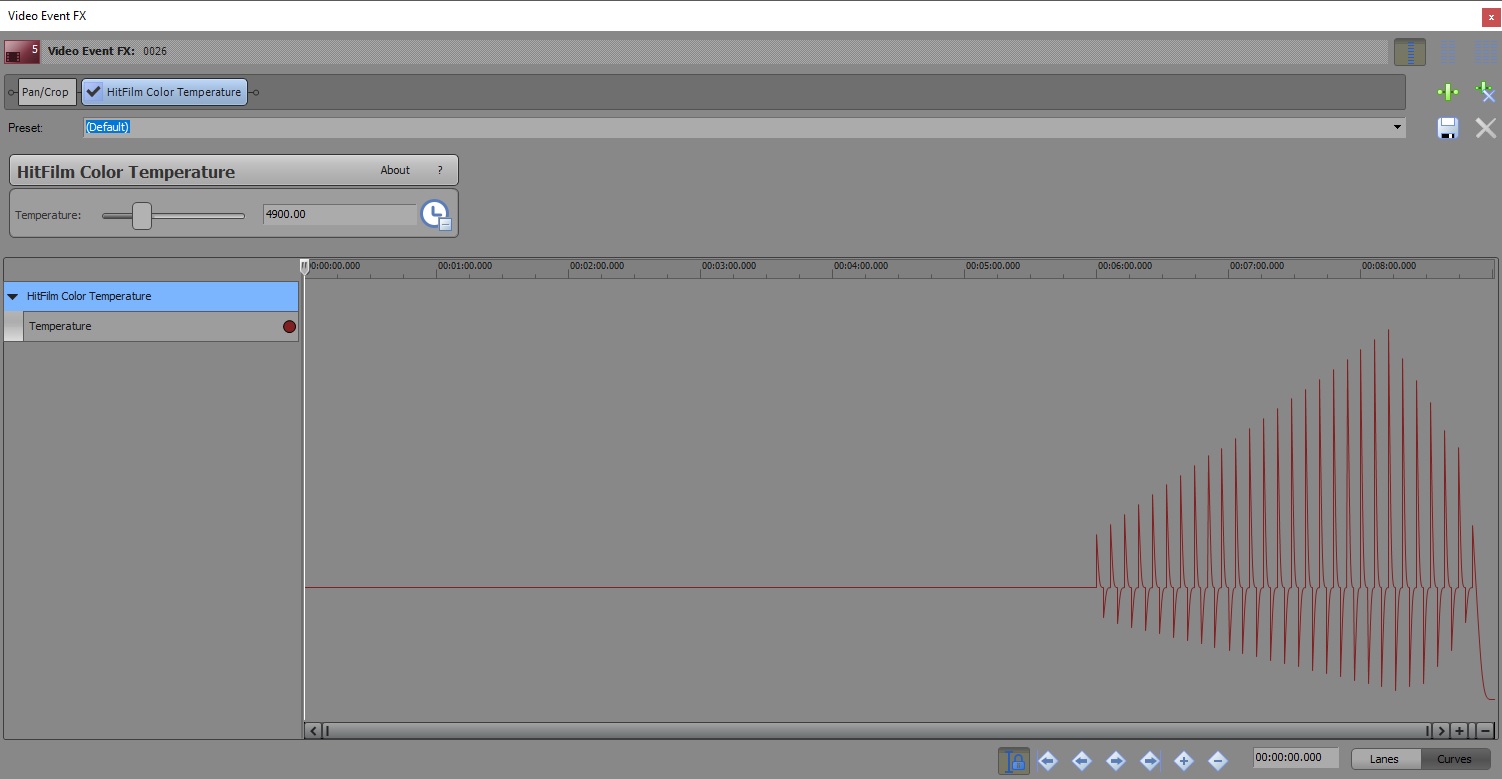Click the horizontal timeline scrollbar thumb
The height and width of the screenshot is (779, 1502).
click(x=877, y=731)
